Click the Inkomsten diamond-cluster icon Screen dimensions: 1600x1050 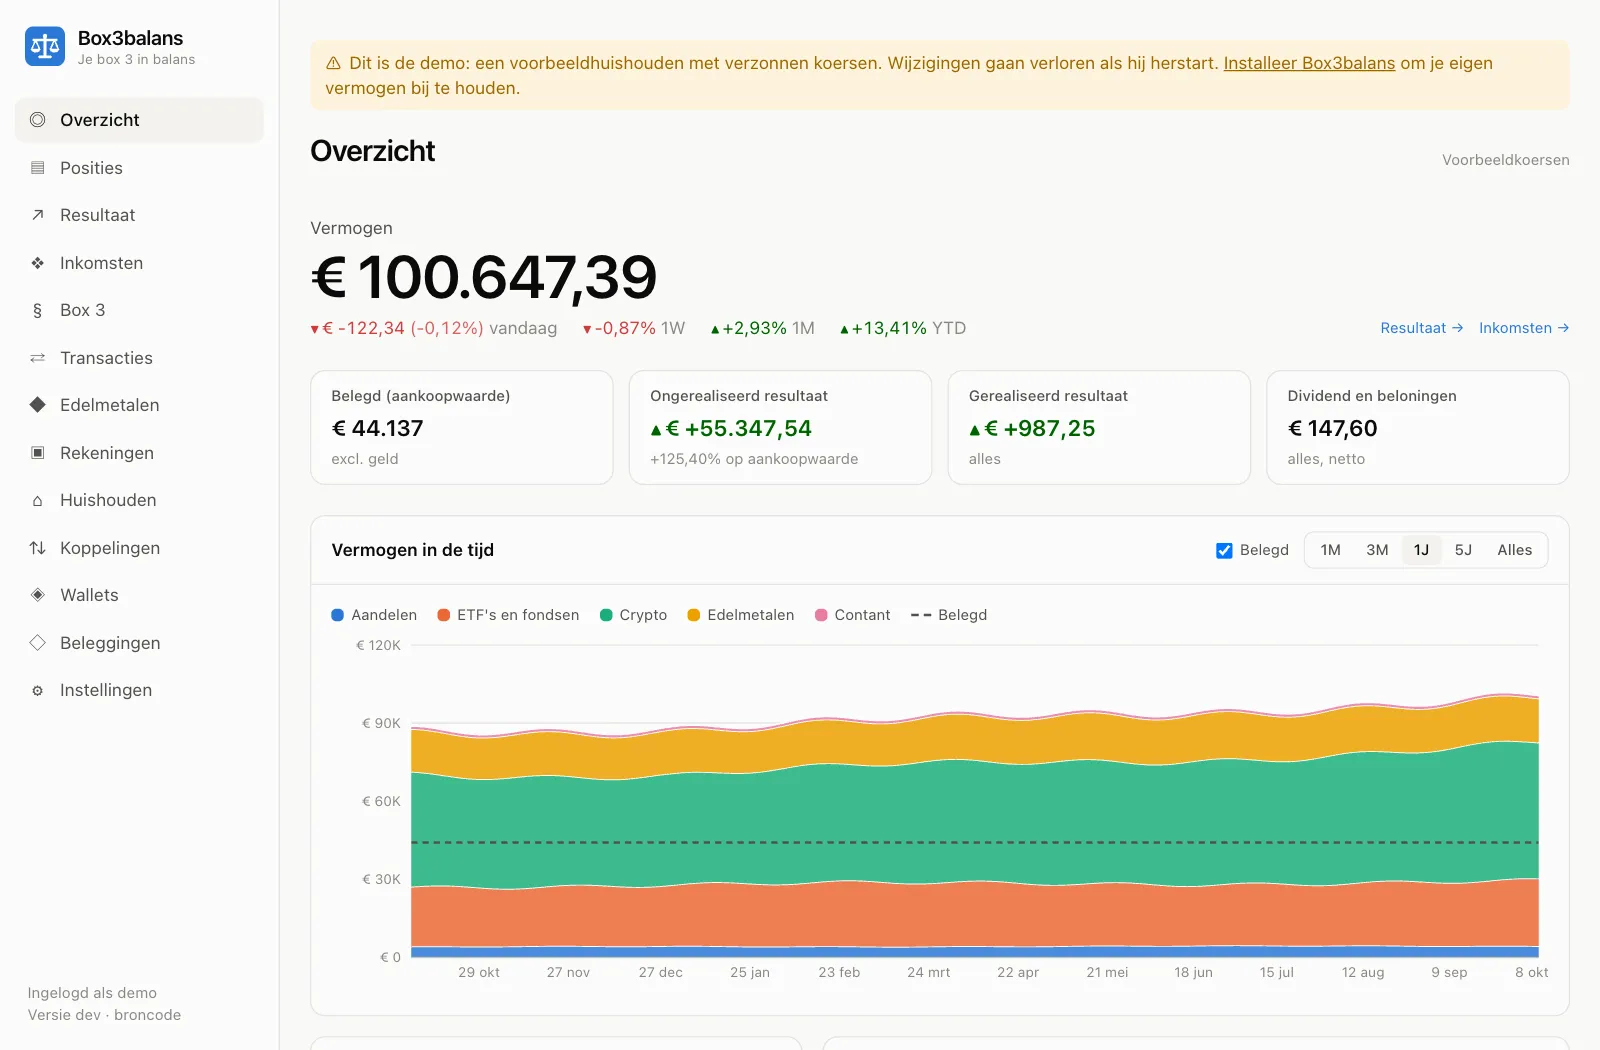38,263
